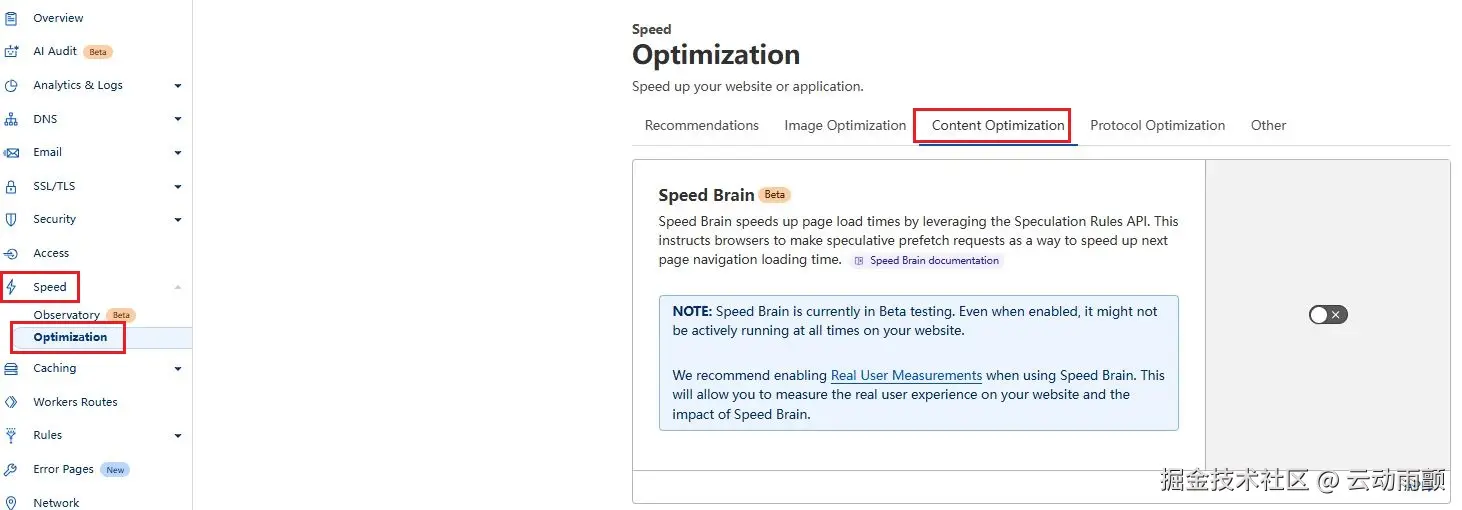Viewport: 1462px width, 510px height.
Task: Click the Email envelope icon
Action: [x=11, y=153]
